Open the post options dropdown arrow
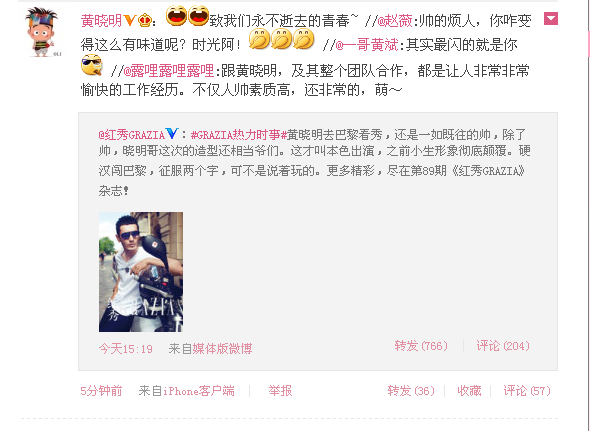This screenshot has width=590, height=431. coord(550,19)
